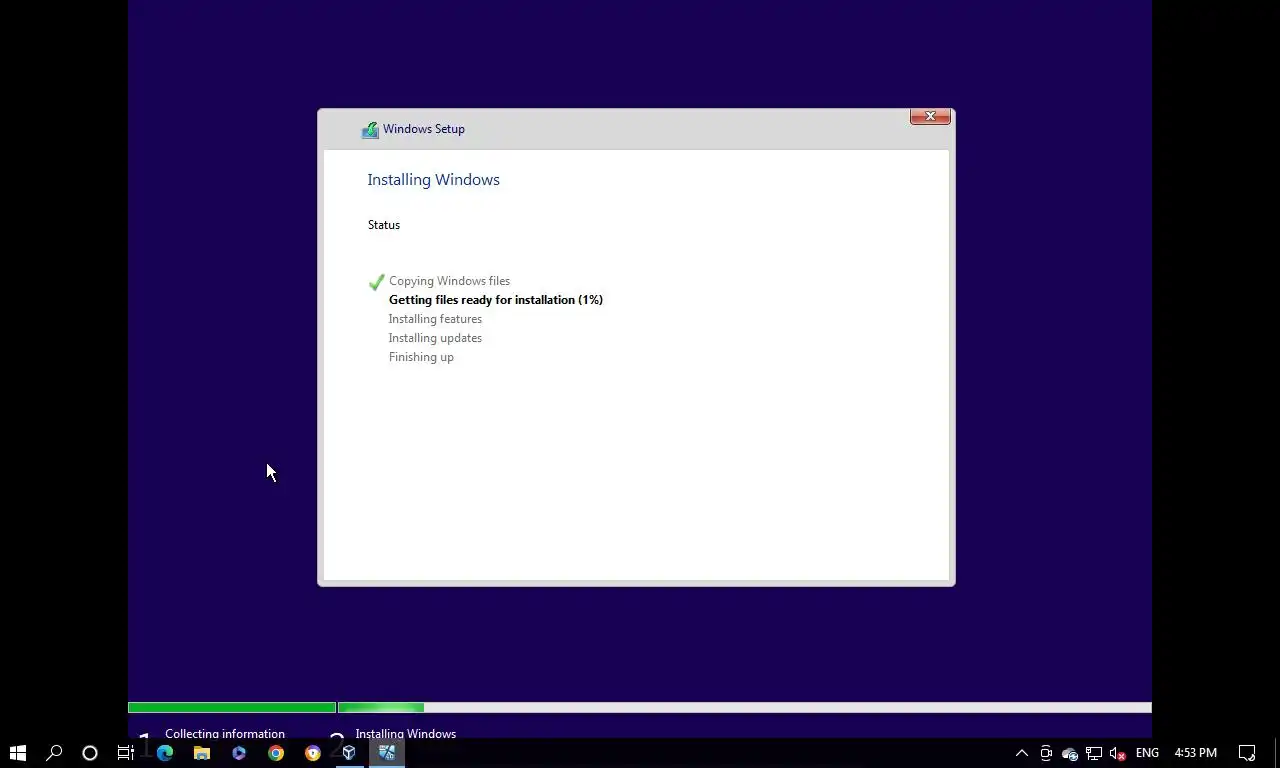The height and width of the screenshot is (768, 1280).
Task: Open Task View on the taskbar
Action: point(126,753)
